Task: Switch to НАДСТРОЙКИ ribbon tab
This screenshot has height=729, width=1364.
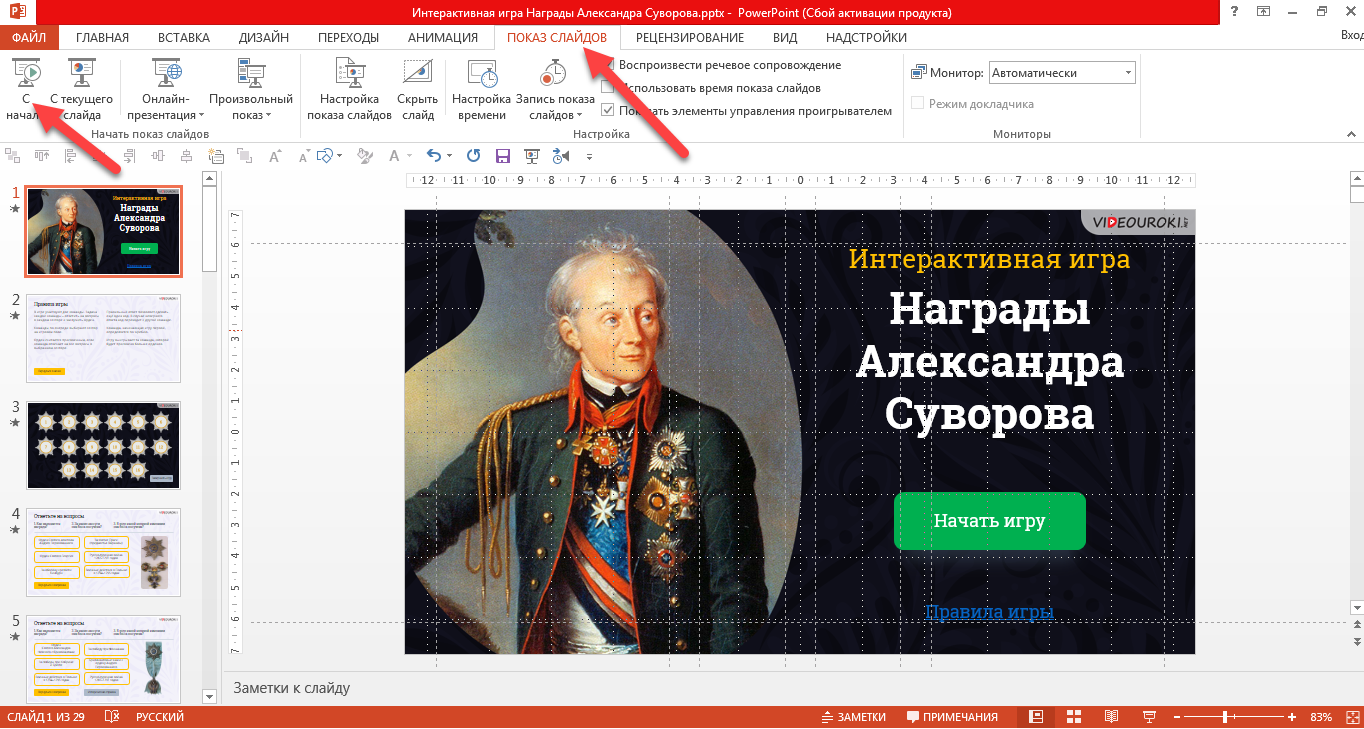Action: 866,37
